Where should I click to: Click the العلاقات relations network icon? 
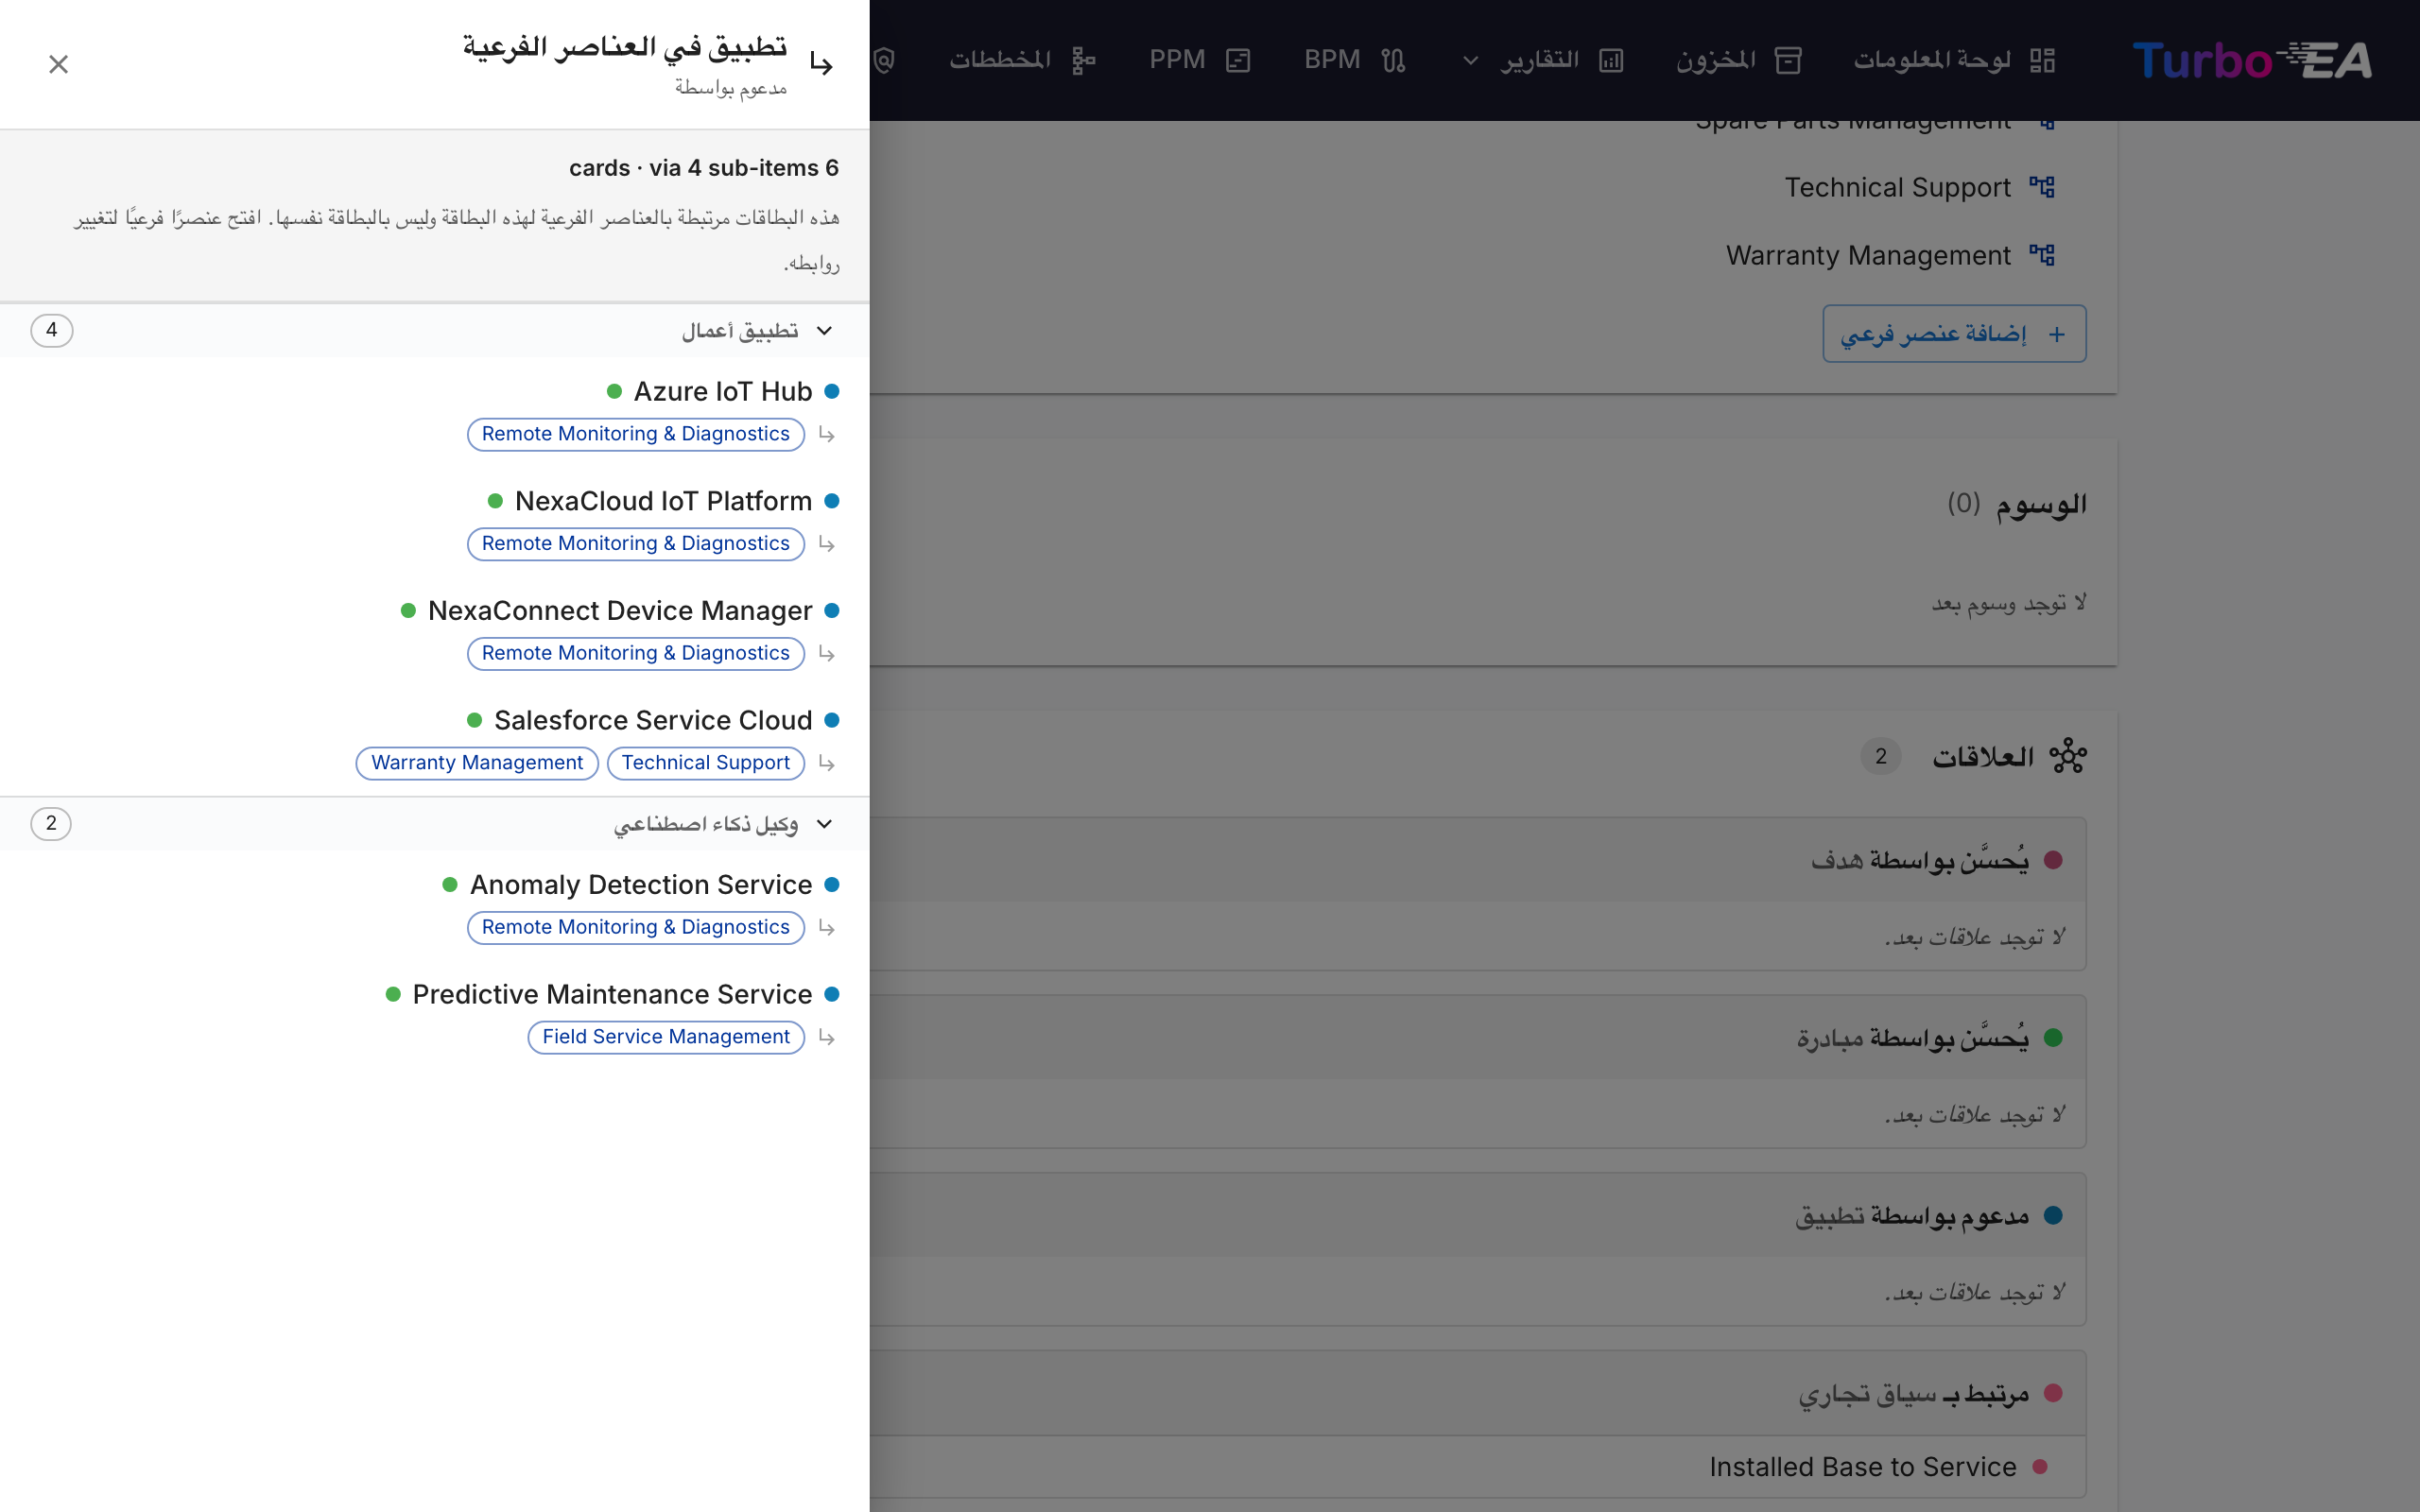click(2067, 756)
